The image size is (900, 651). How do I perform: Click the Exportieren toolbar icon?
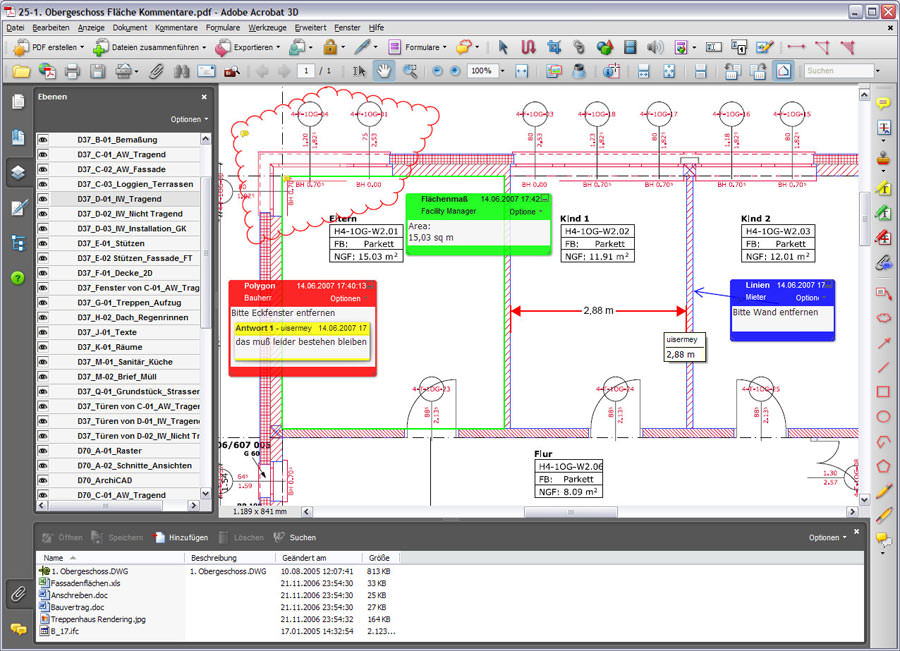pos(223,47)
